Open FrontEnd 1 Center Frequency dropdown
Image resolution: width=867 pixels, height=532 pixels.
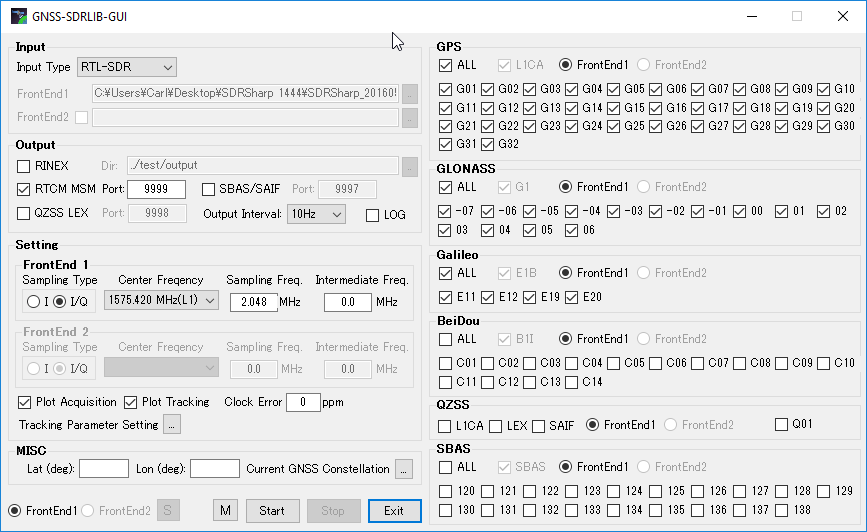click(x=161, y=302)
